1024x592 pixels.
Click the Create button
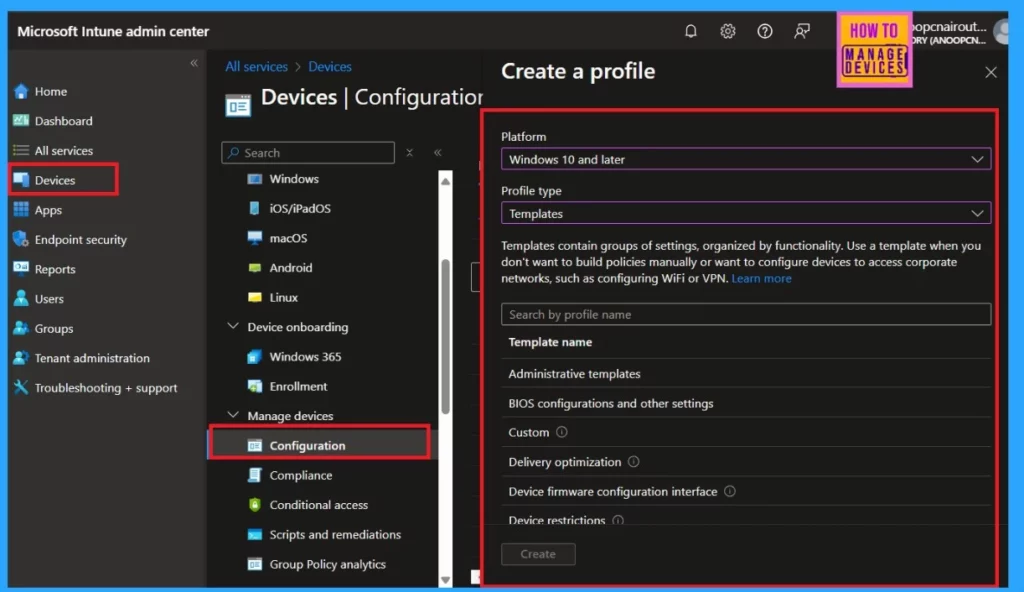(x=538, y=554)
